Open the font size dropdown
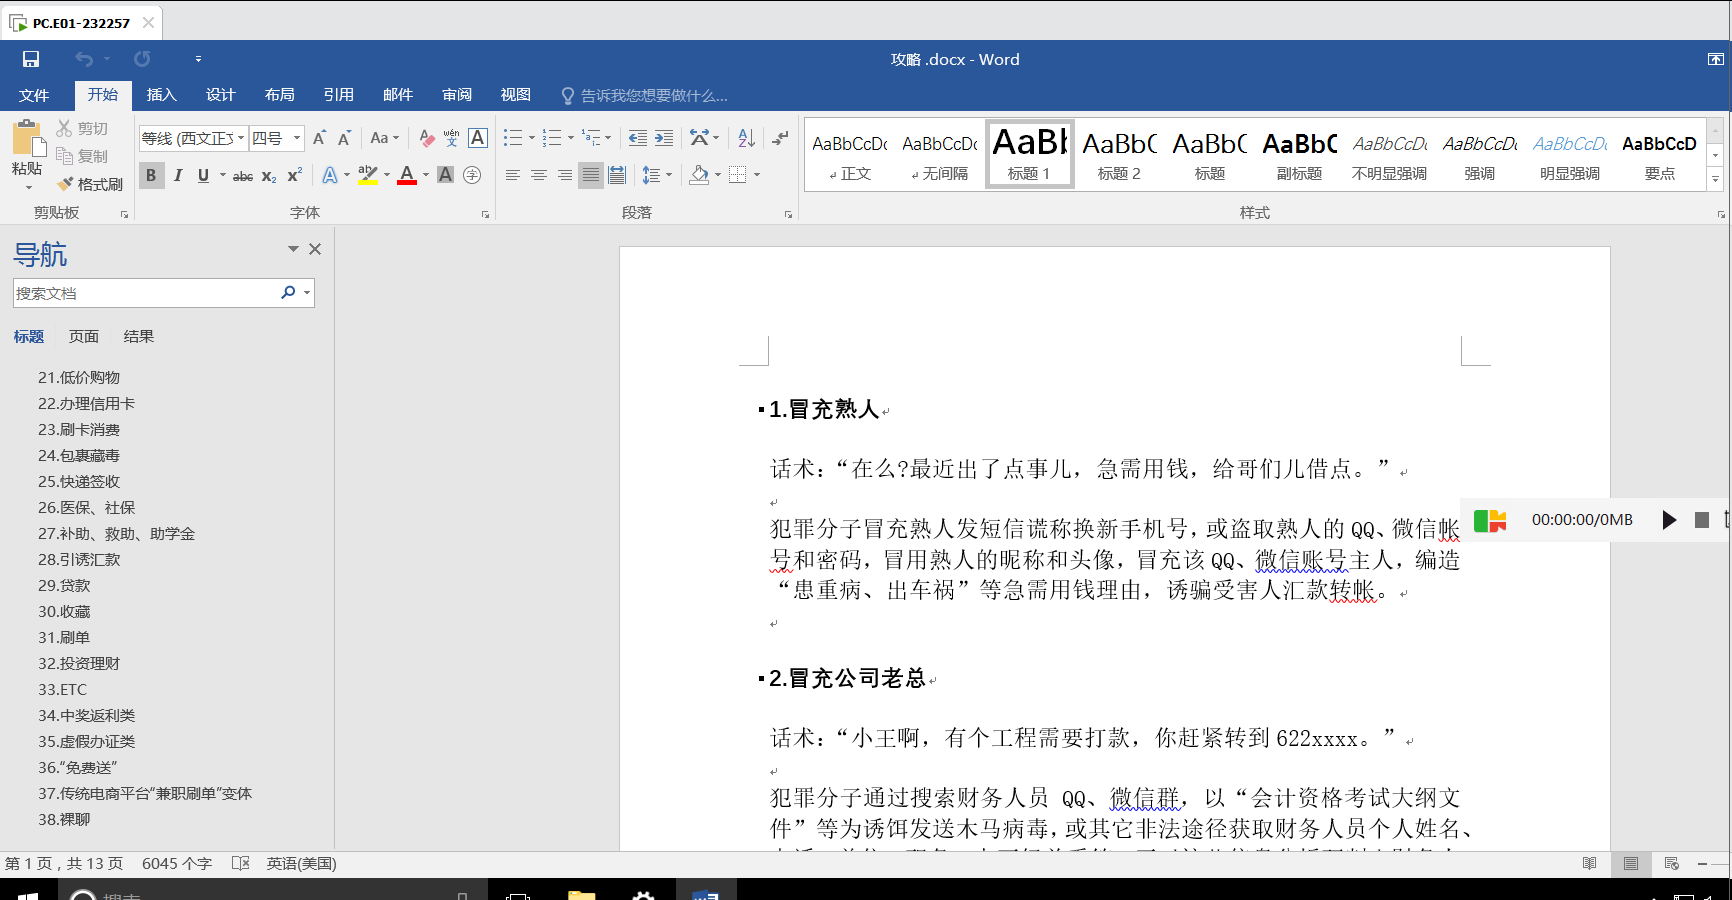 coord(295,138)
